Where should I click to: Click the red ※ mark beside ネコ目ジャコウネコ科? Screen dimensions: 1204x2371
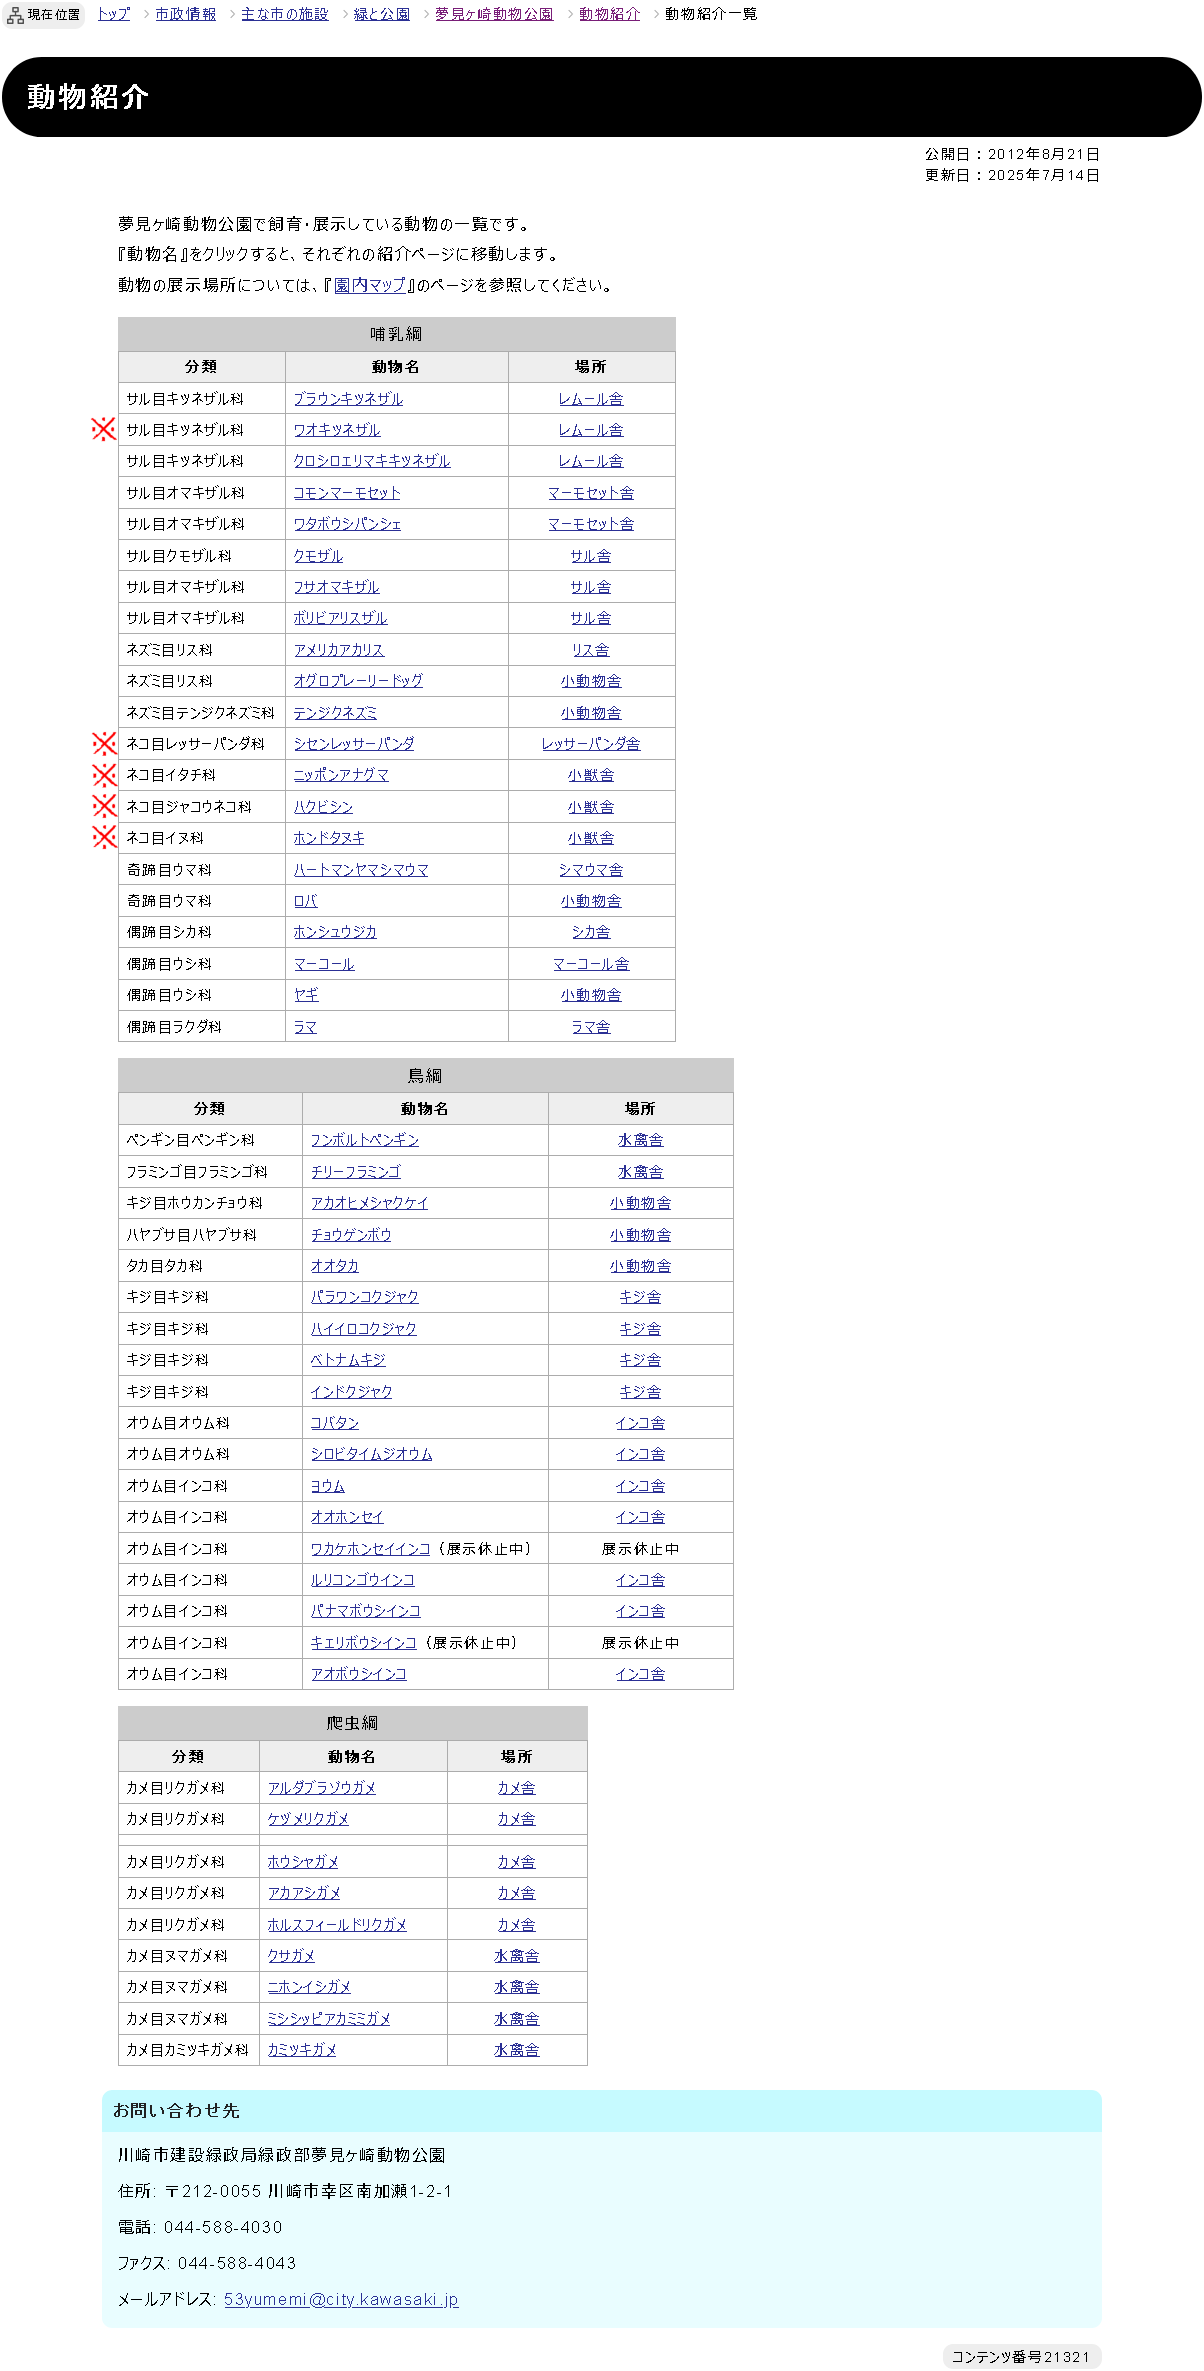(104, 806)
